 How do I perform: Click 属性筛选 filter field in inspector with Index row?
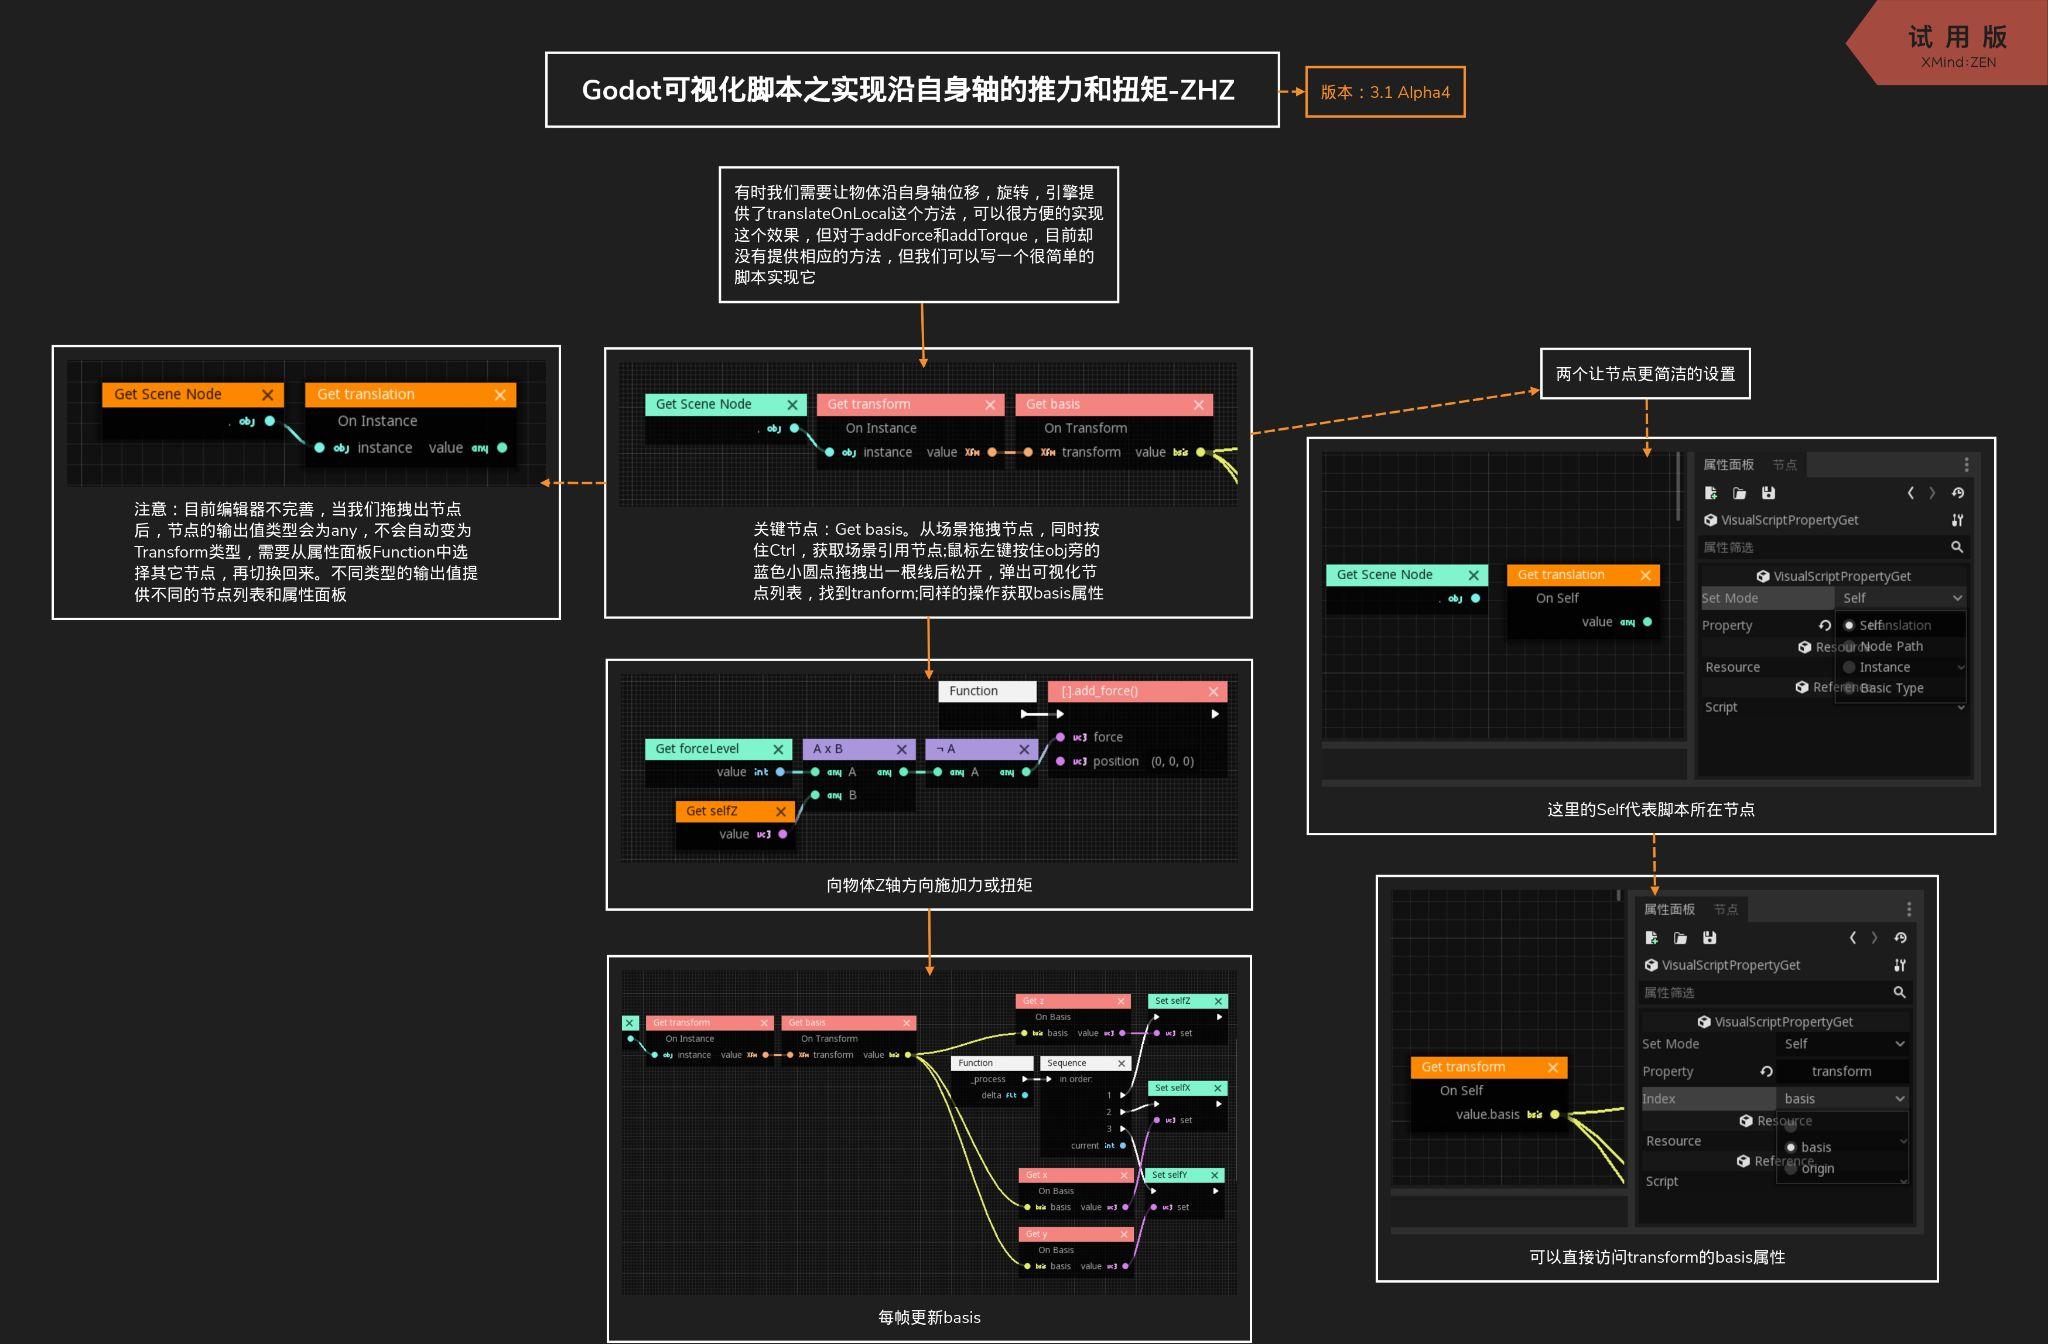click(1774, 992)
